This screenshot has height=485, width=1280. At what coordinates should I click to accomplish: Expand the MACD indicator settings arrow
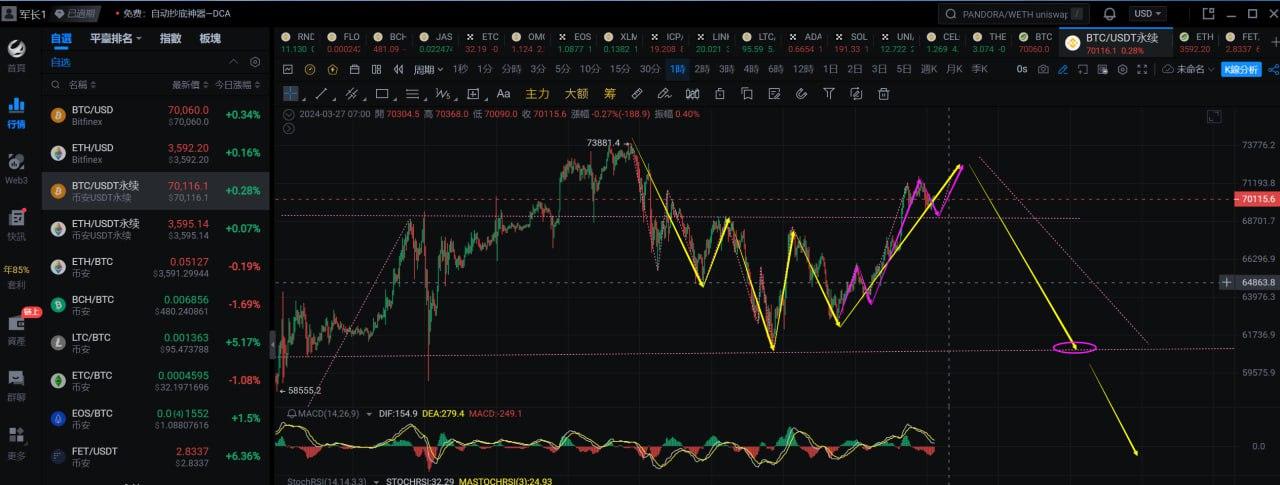coord(367,413)
